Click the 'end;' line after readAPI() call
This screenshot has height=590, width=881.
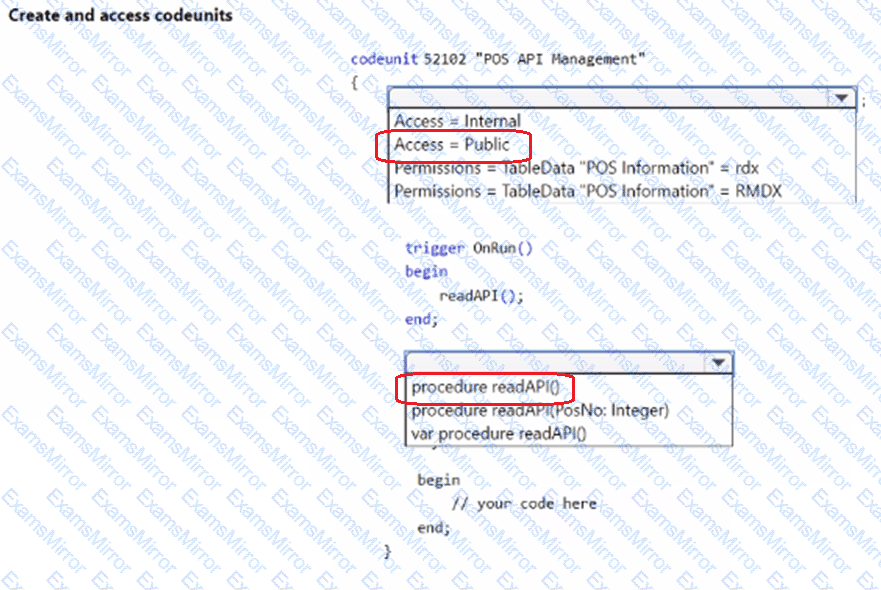421,319
